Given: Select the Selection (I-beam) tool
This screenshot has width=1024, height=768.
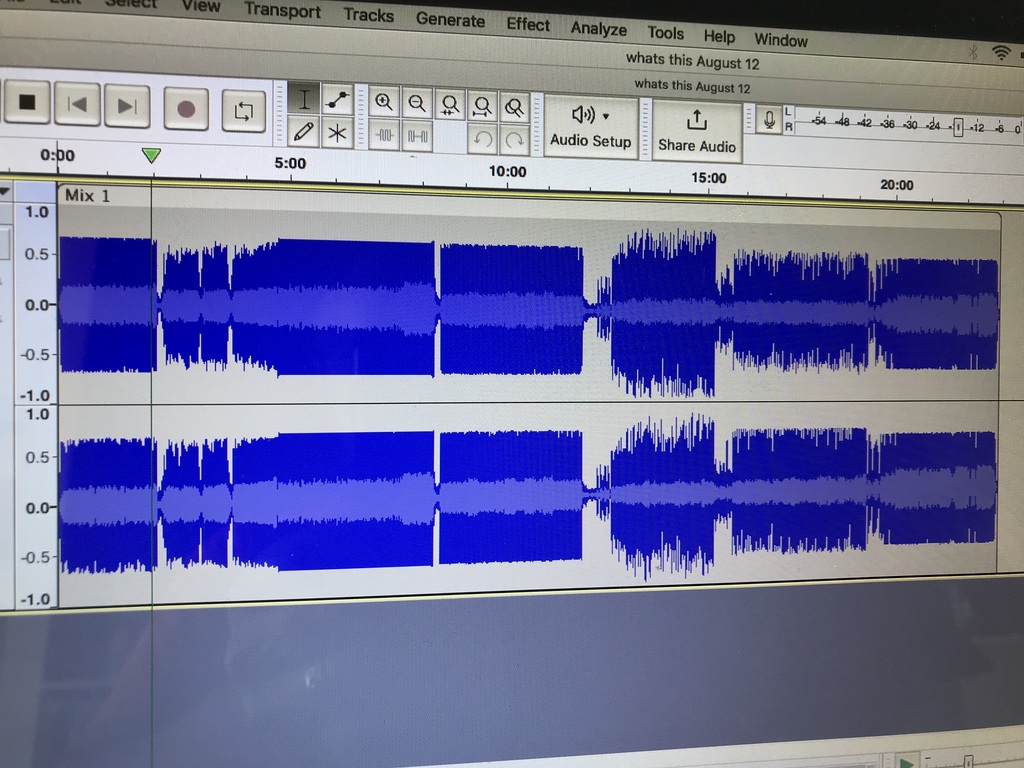Looking at the screenshot, I should pyautogui.click(x=304, y=100).
